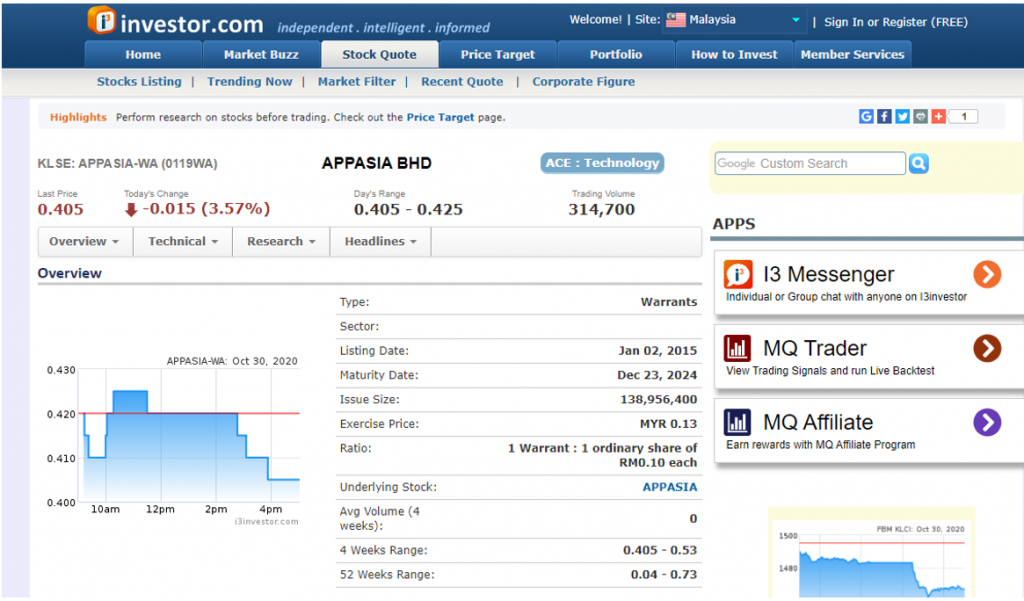Click the print icon
1024x601 pixels.
click(920, 117)
